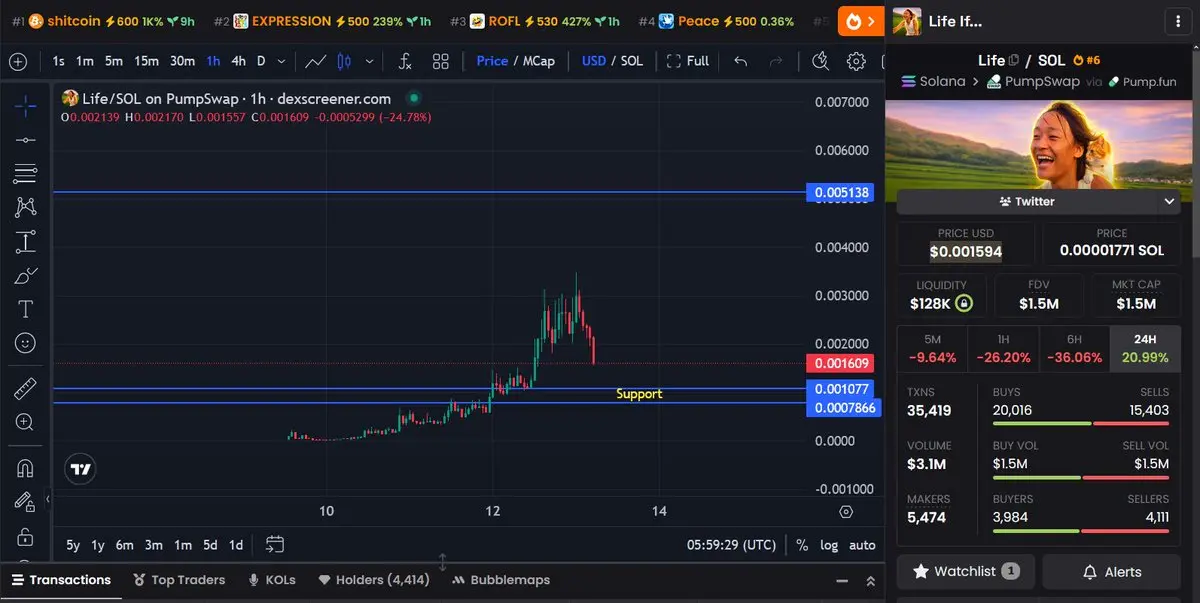Select the 5m timeframe
The width and height of the screenshot is (1200, 603).
click(x=114, y=61)
